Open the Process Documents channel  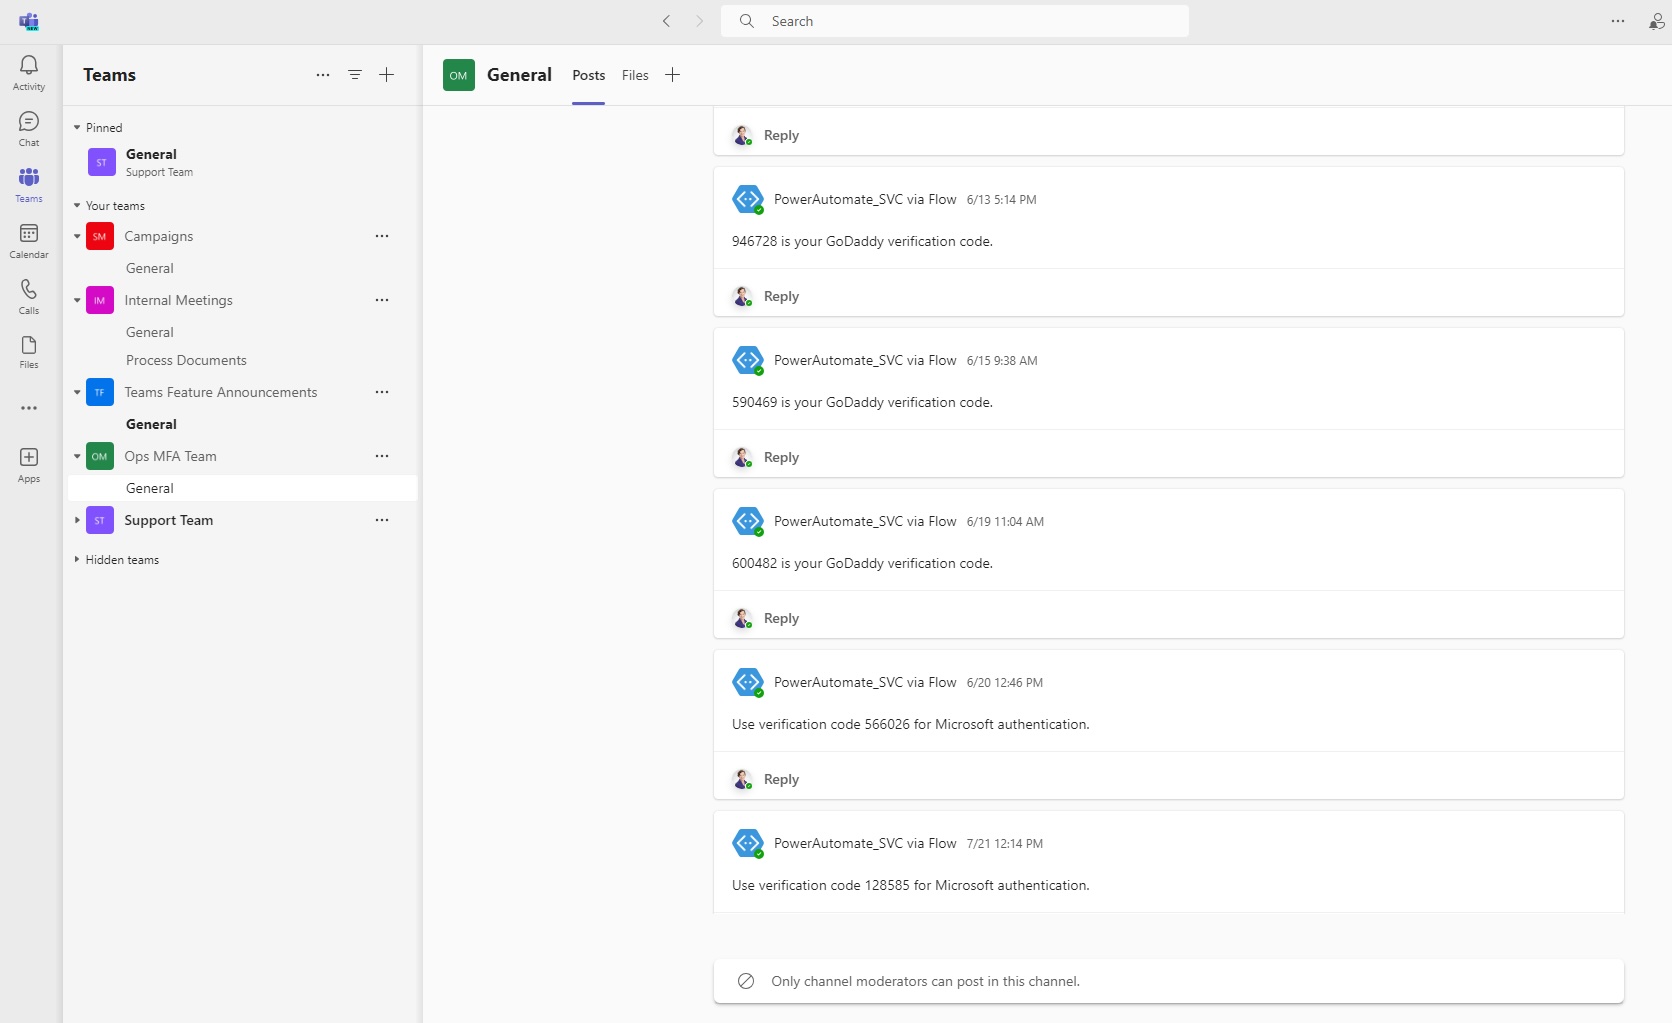[x=186, y=360]
